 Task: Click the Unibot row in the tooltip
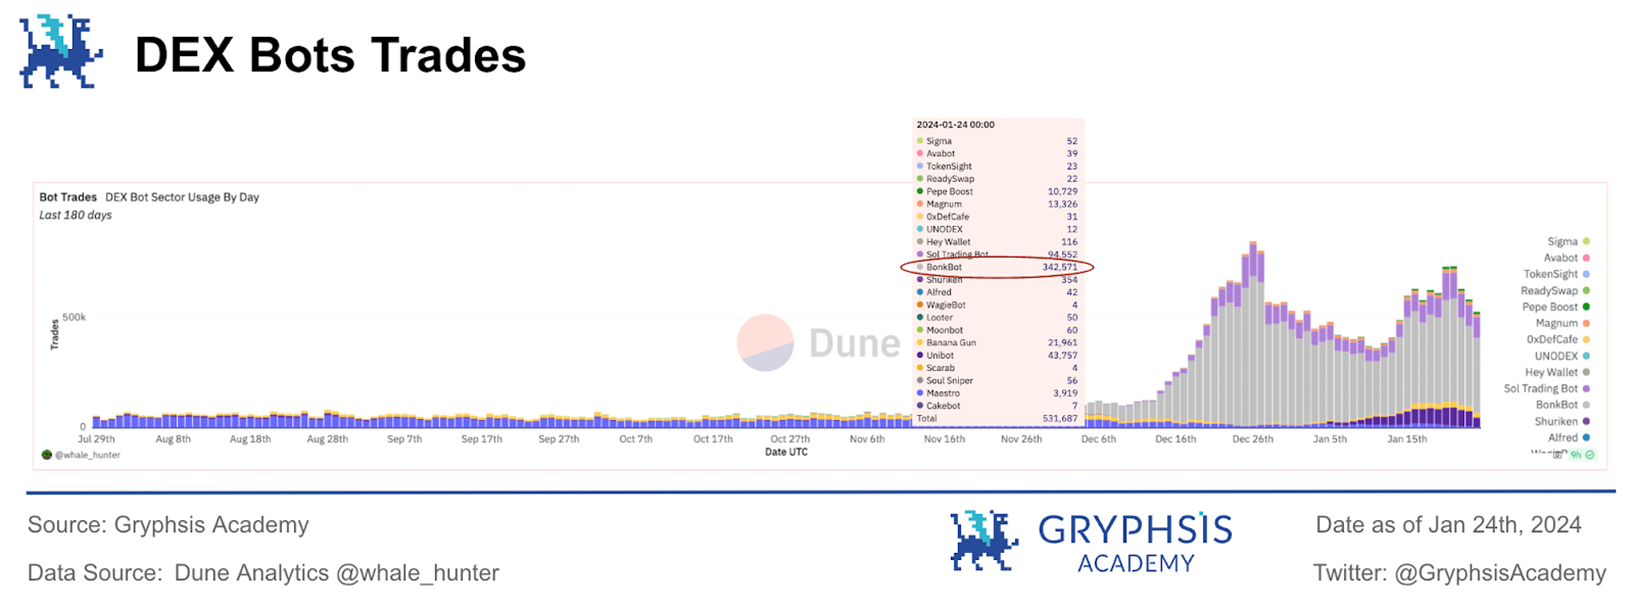pyautogui.click(x=997, y=355)
